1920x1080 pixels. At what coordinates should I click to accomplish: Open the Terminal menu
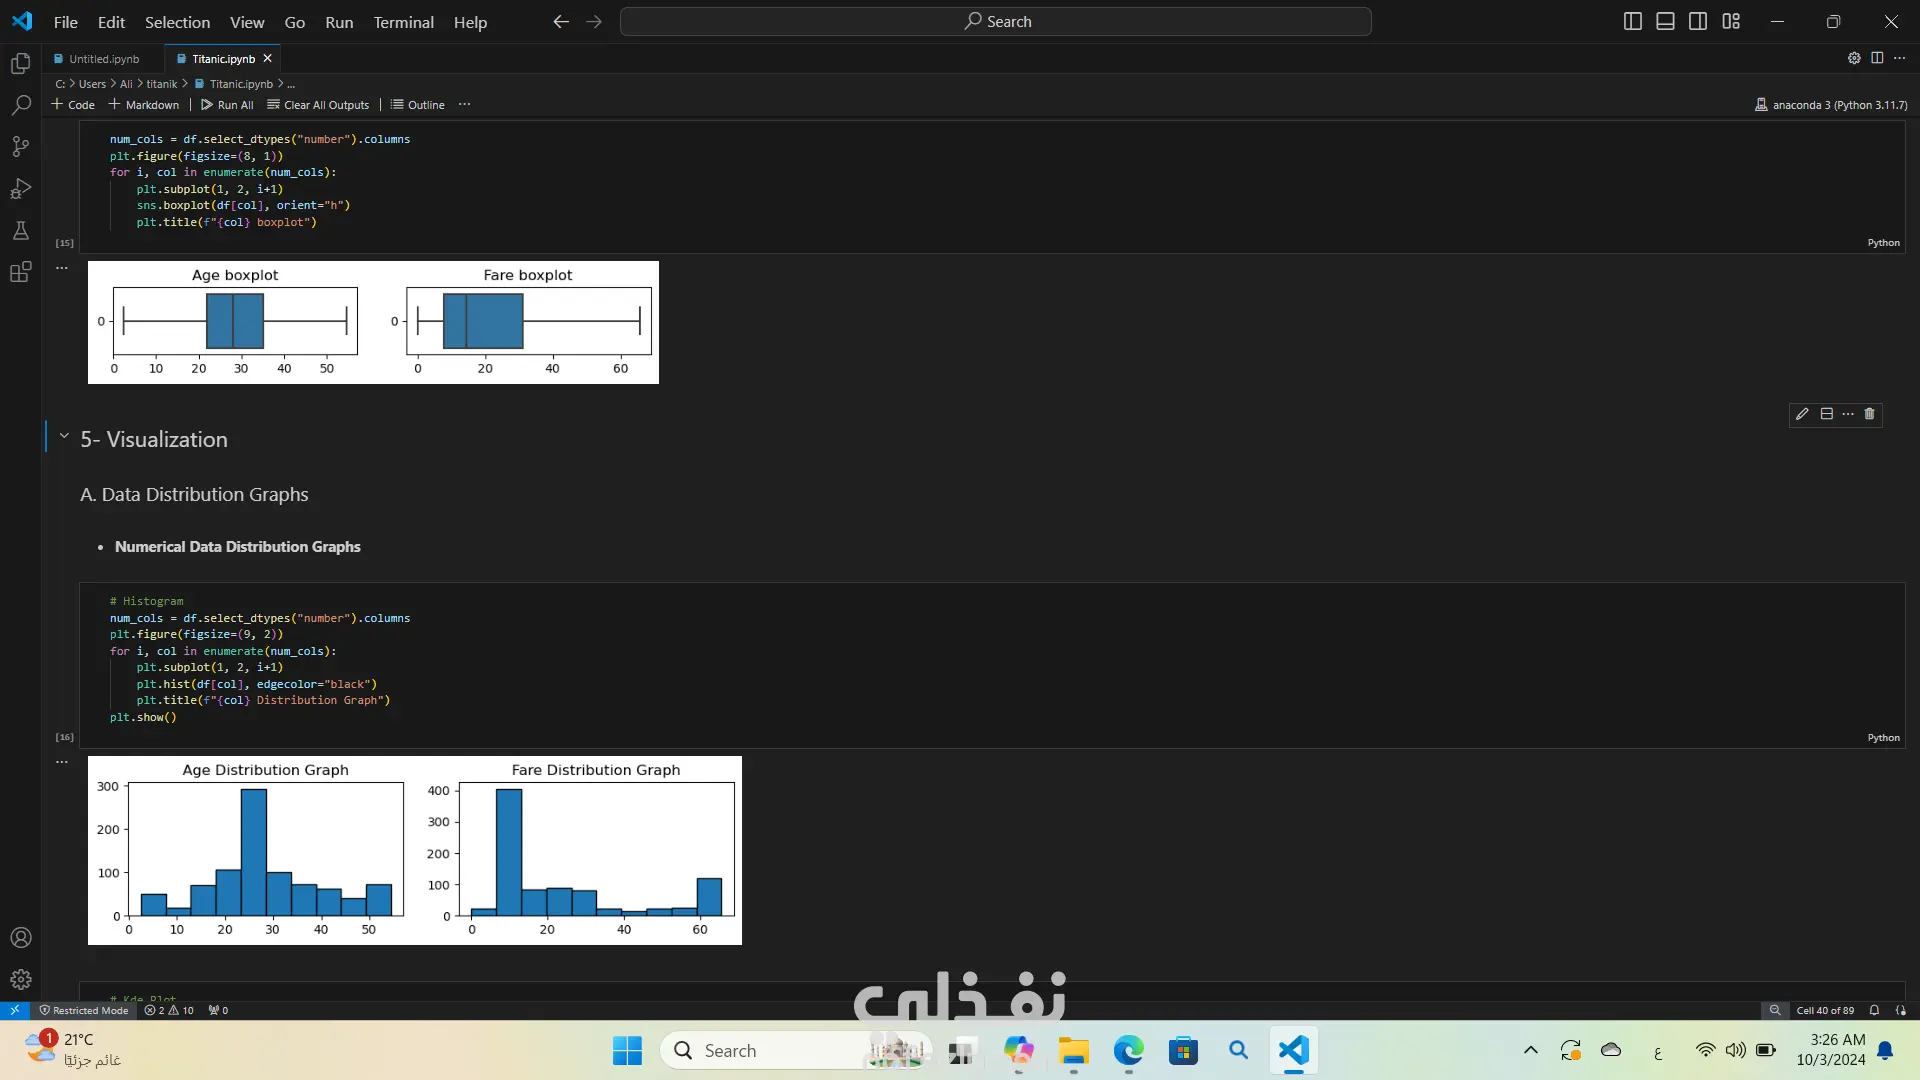[403, 22]
